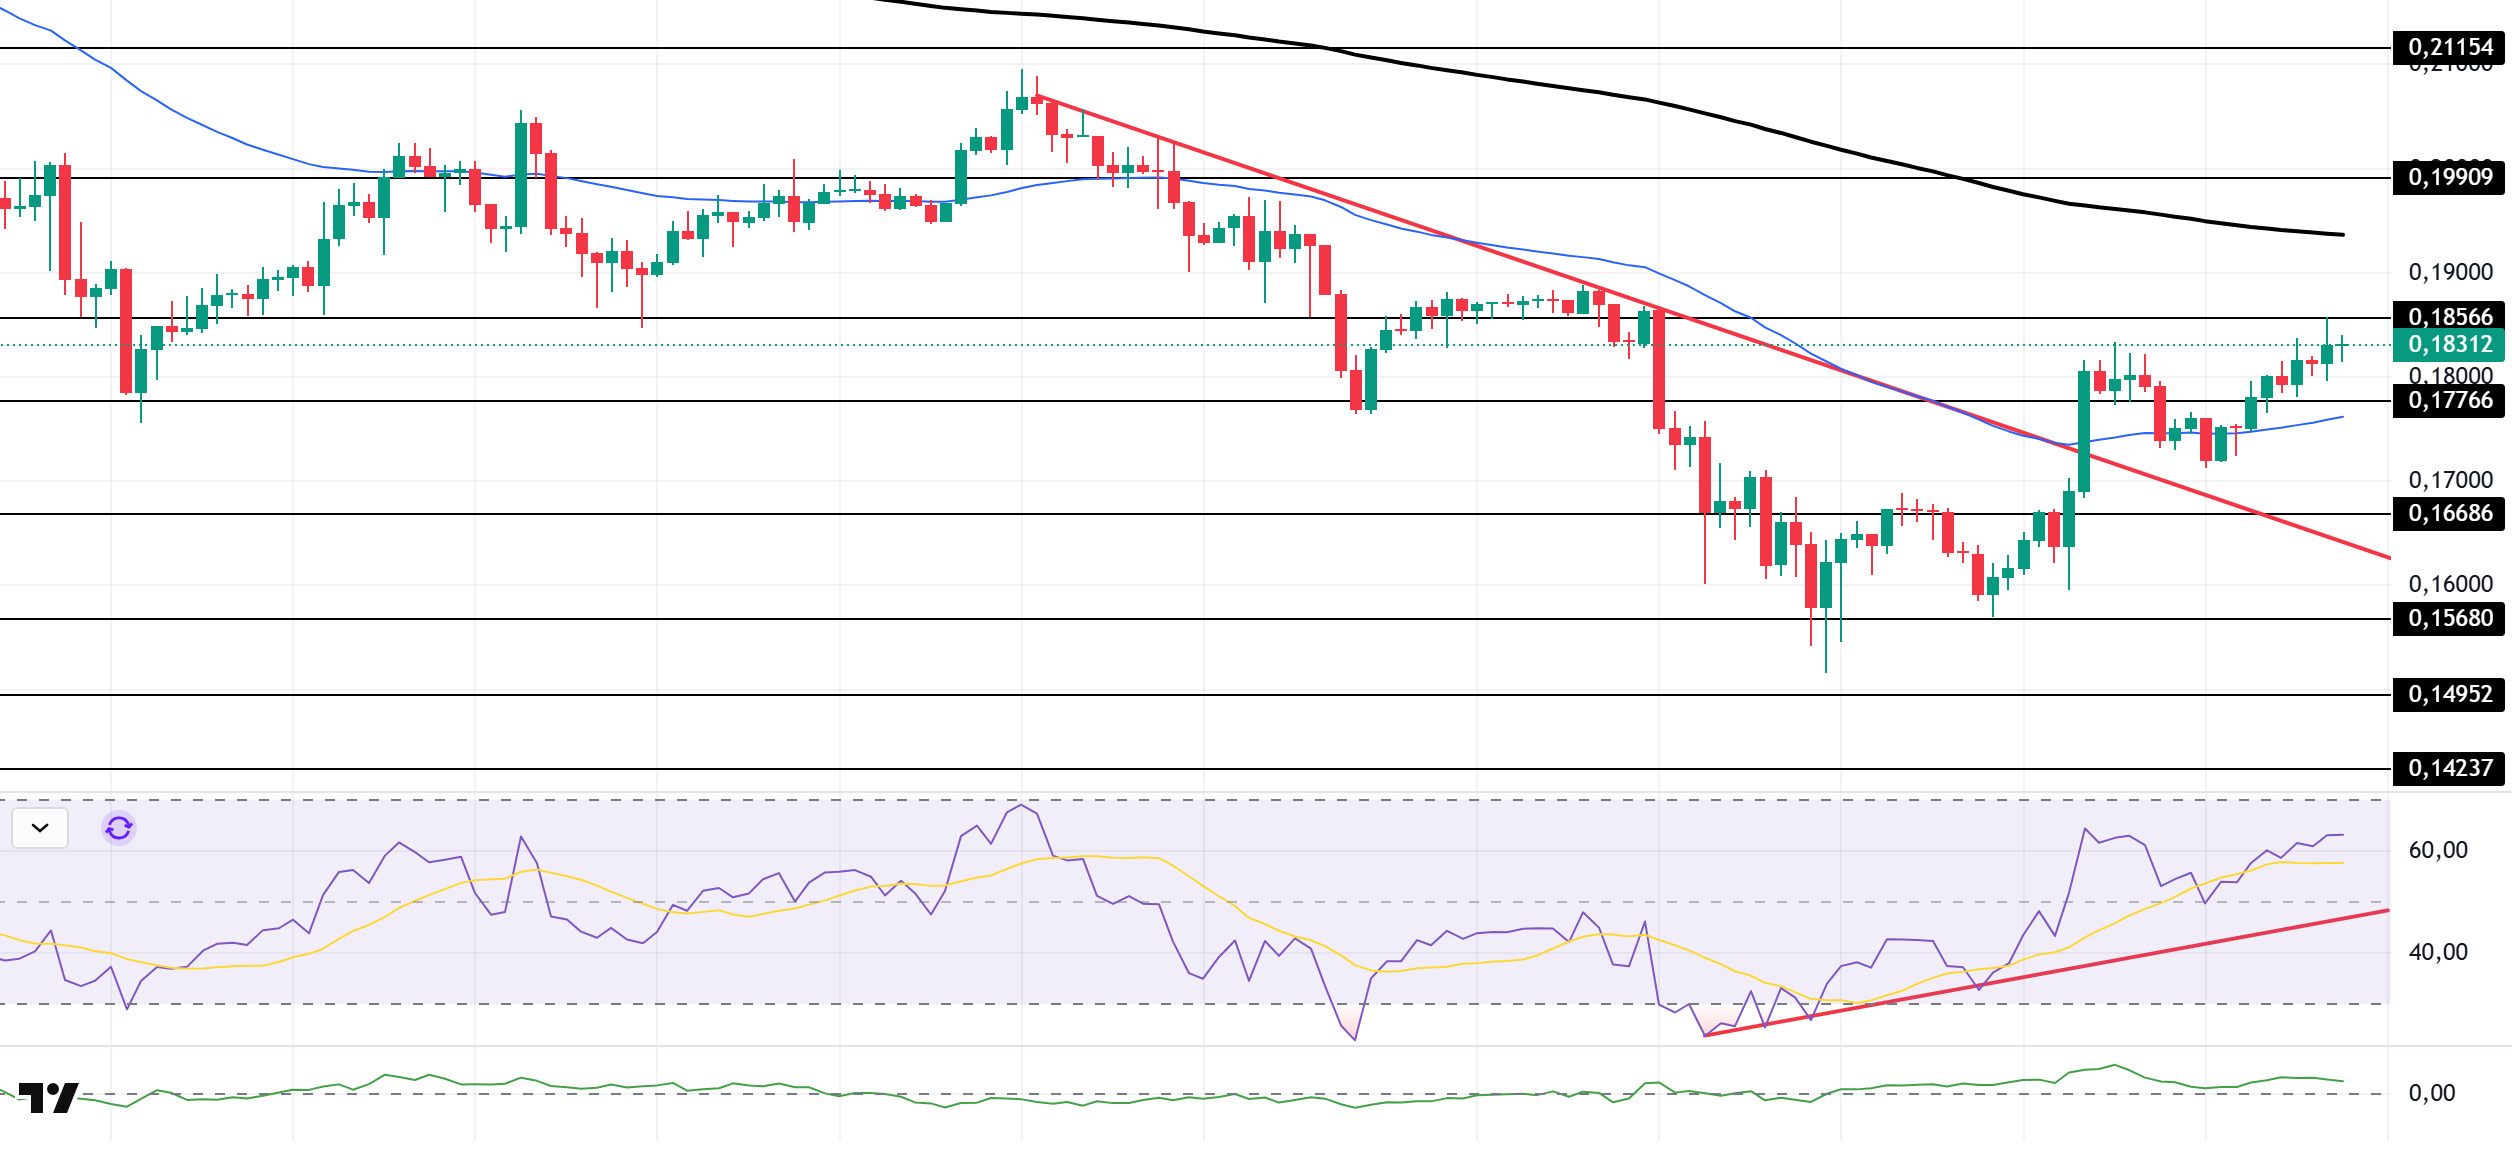Select the 0,18566 resistance level label
Screen dimensions: 2512x1155
[2448, 317]
